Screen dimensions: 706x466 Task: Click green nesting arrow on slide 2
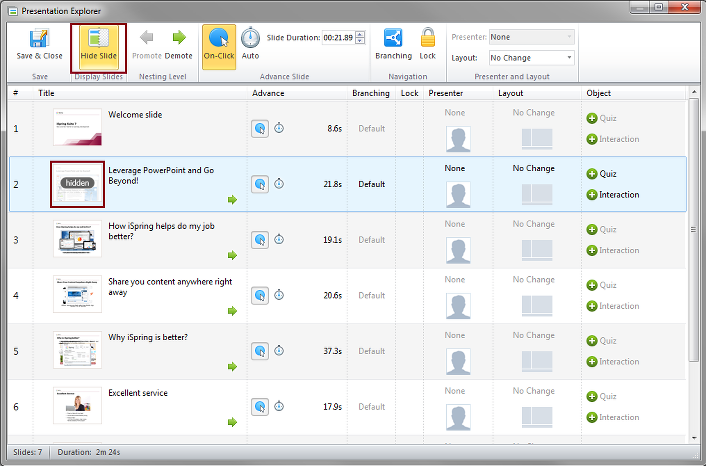pyautogui.click(x=232, y=199)
